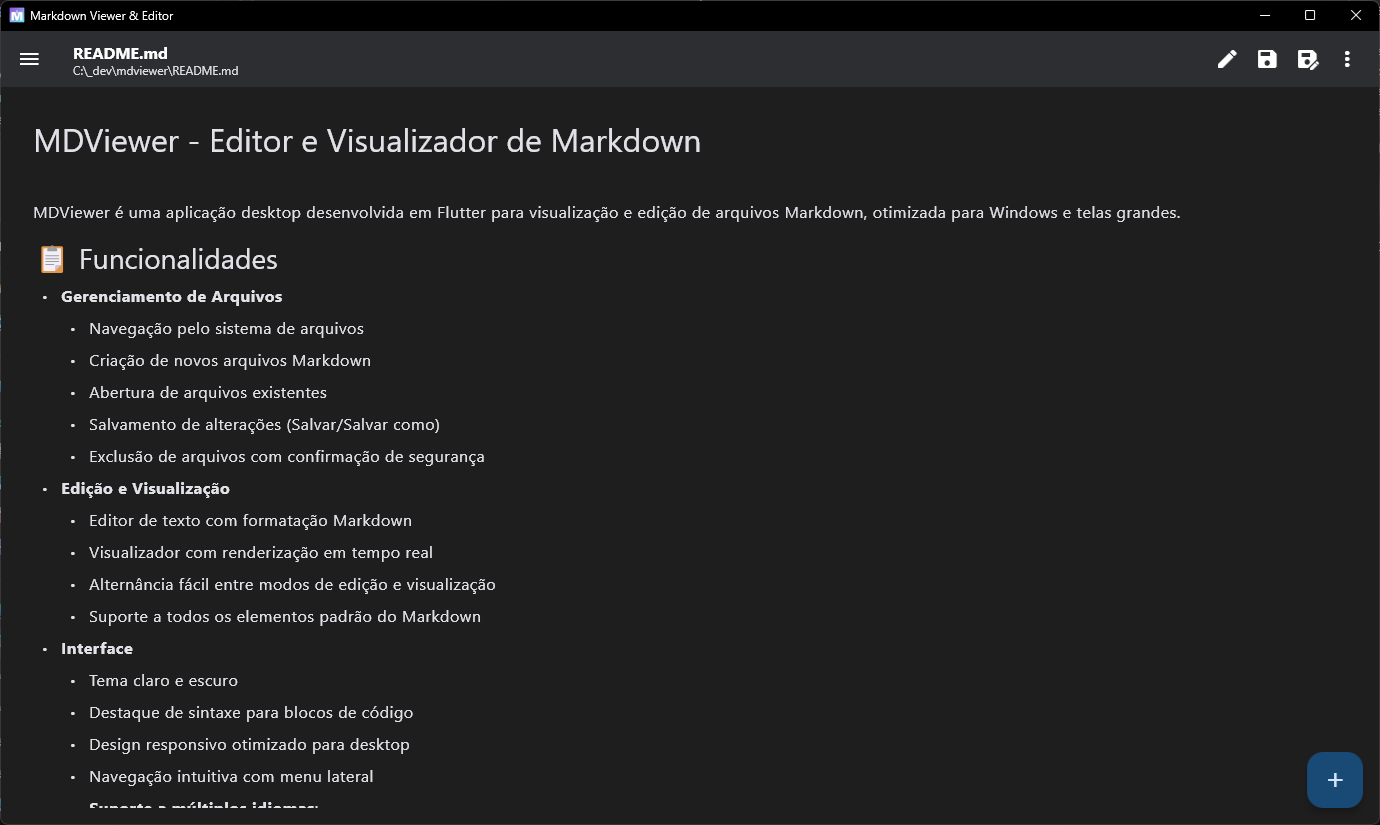Click Suporte a todos os elementos padrão line
Screen dimensions: 1380x825
(x=285, y=617)
